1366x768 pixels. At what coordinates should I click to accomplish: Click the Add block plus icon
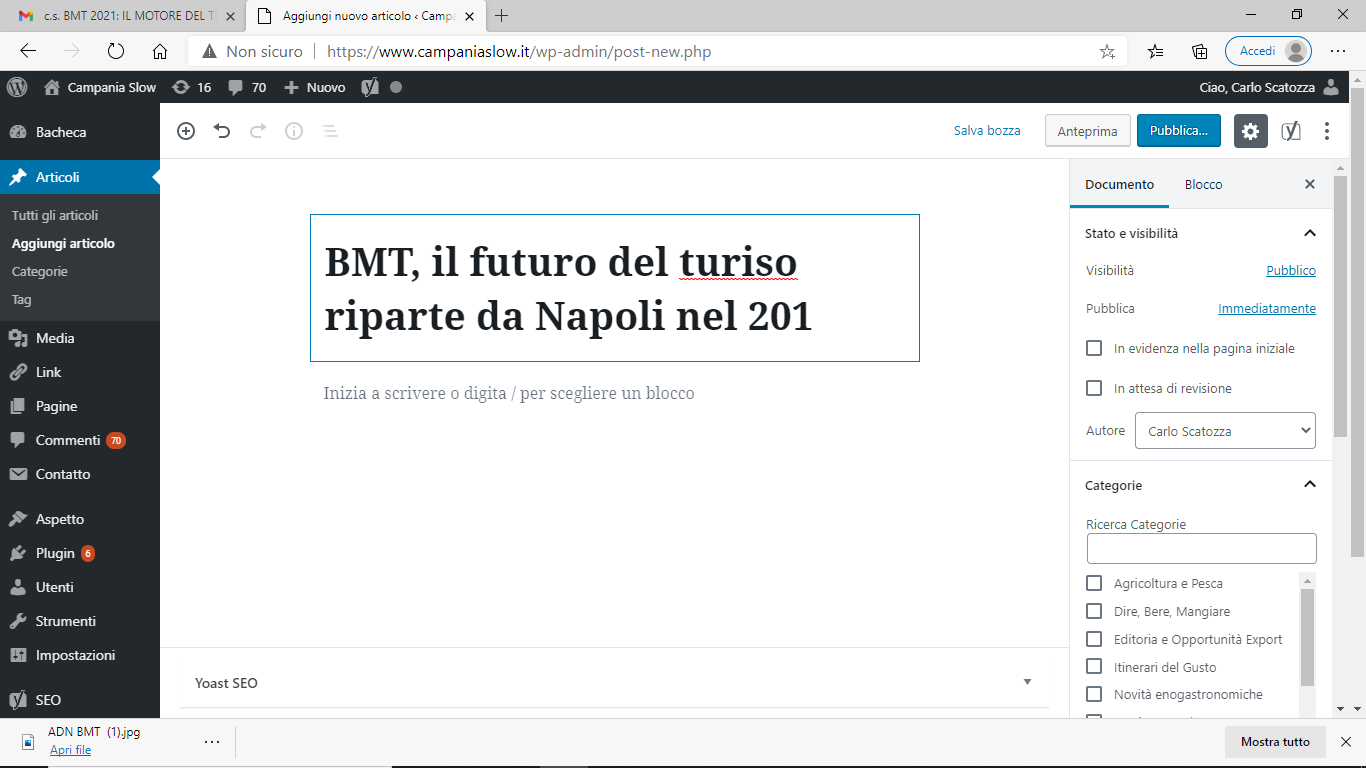click(x=186, y=131)
